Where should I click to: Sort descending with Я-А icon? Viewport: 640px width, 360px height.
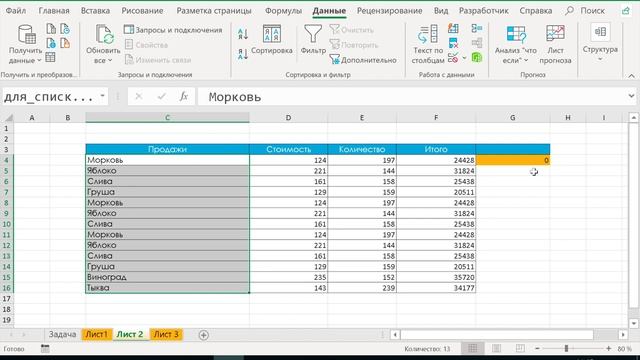[243, 54]
